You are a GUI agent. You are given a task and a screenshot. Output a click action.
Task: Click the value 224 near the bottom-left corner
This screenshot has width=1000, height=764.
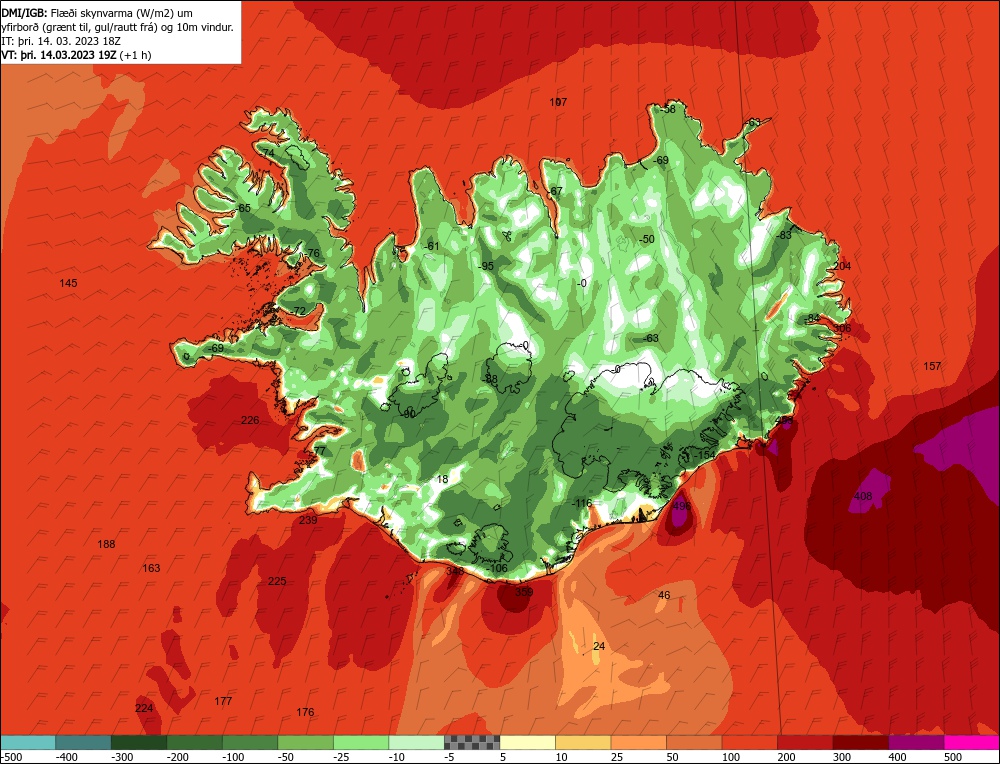tap(144, 709)
